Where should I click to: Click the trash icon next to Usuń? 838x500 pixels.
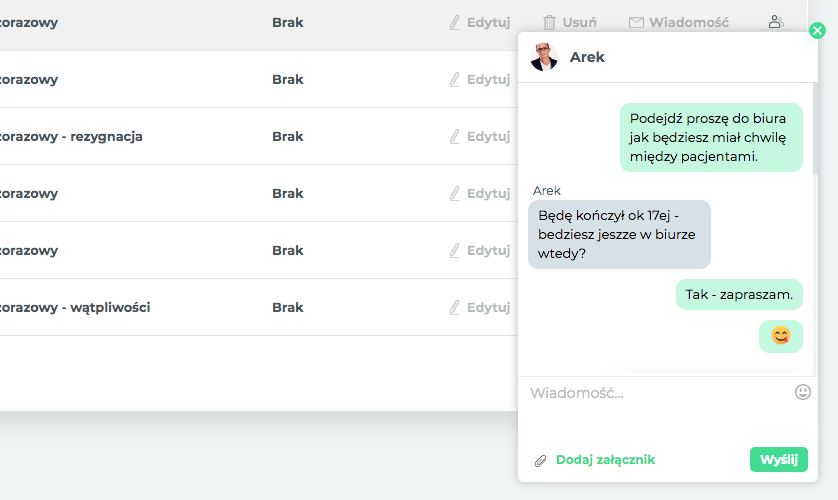549,22
